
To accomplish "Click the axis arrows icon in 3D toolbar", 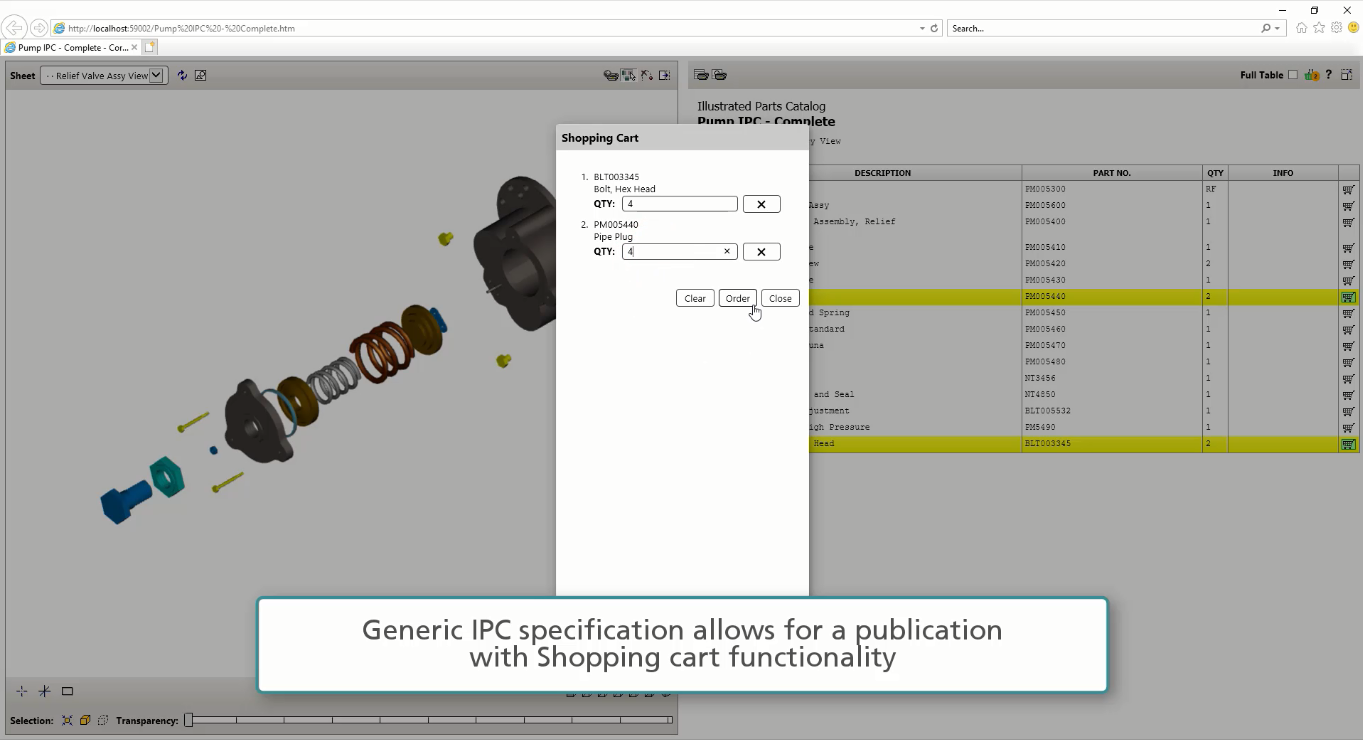I will pos(647,75).
